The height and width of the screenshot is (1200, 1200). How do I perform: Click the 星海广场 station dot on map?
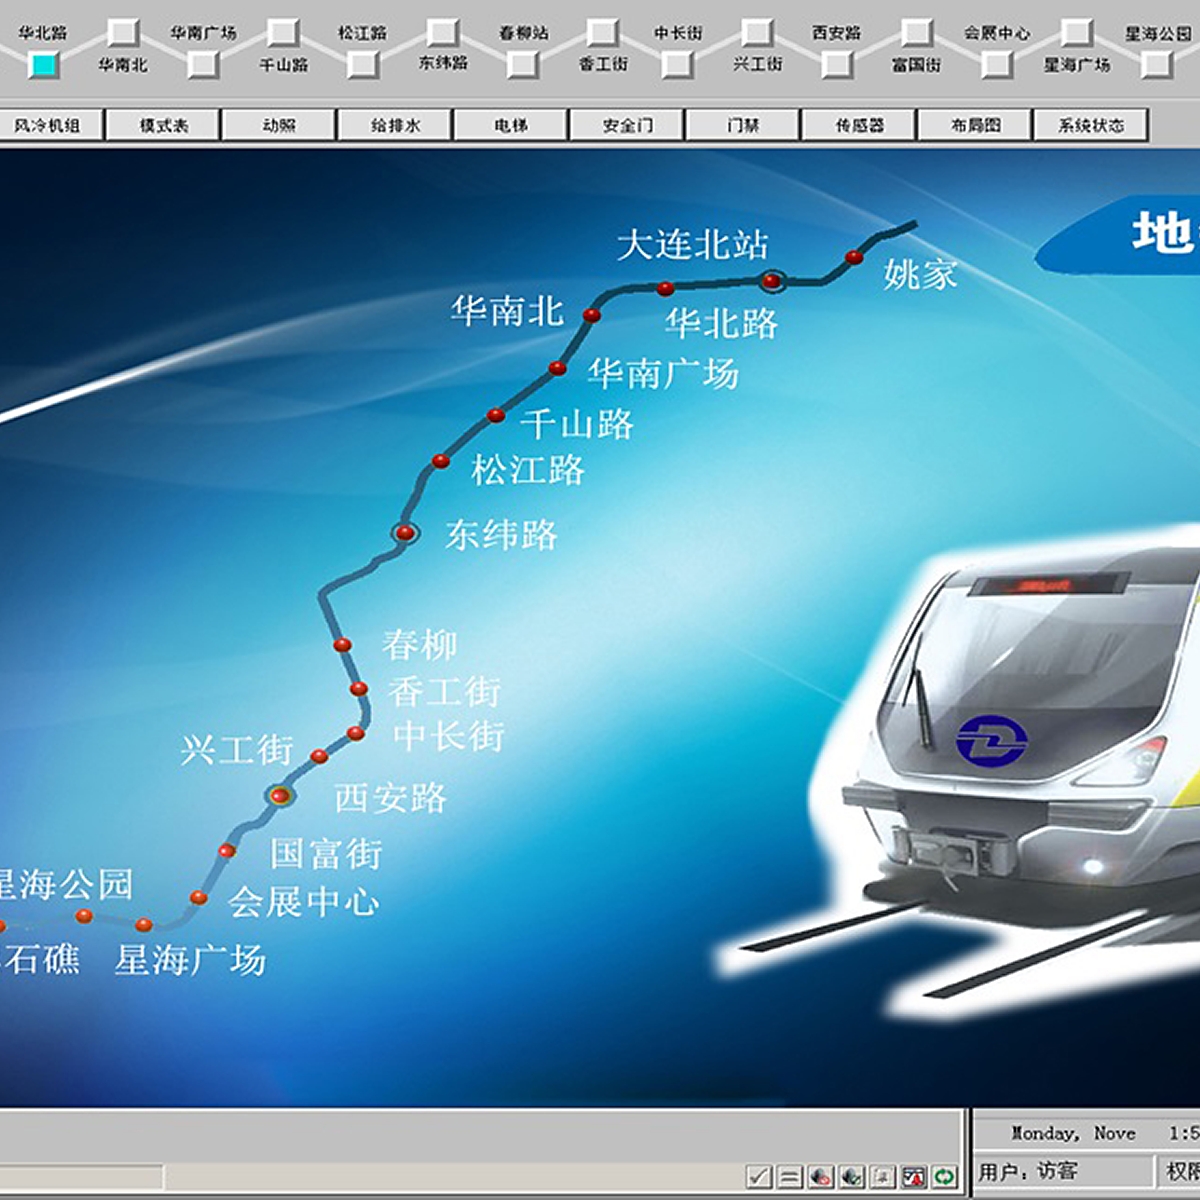pyautogui.click(x=144, y=925)
